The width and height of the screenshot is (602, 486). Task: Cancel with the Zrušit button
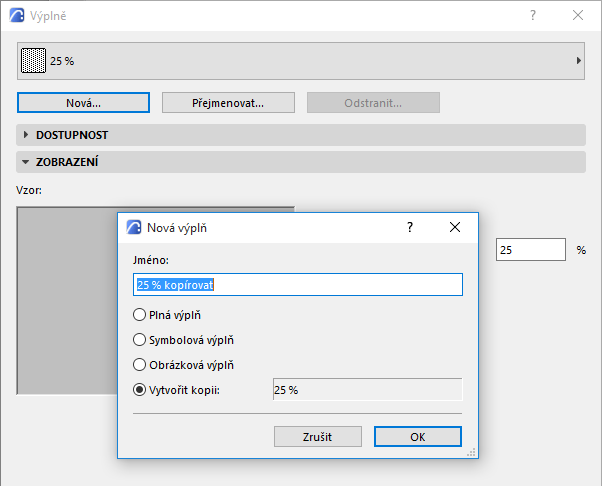click(x=317, y=437)
